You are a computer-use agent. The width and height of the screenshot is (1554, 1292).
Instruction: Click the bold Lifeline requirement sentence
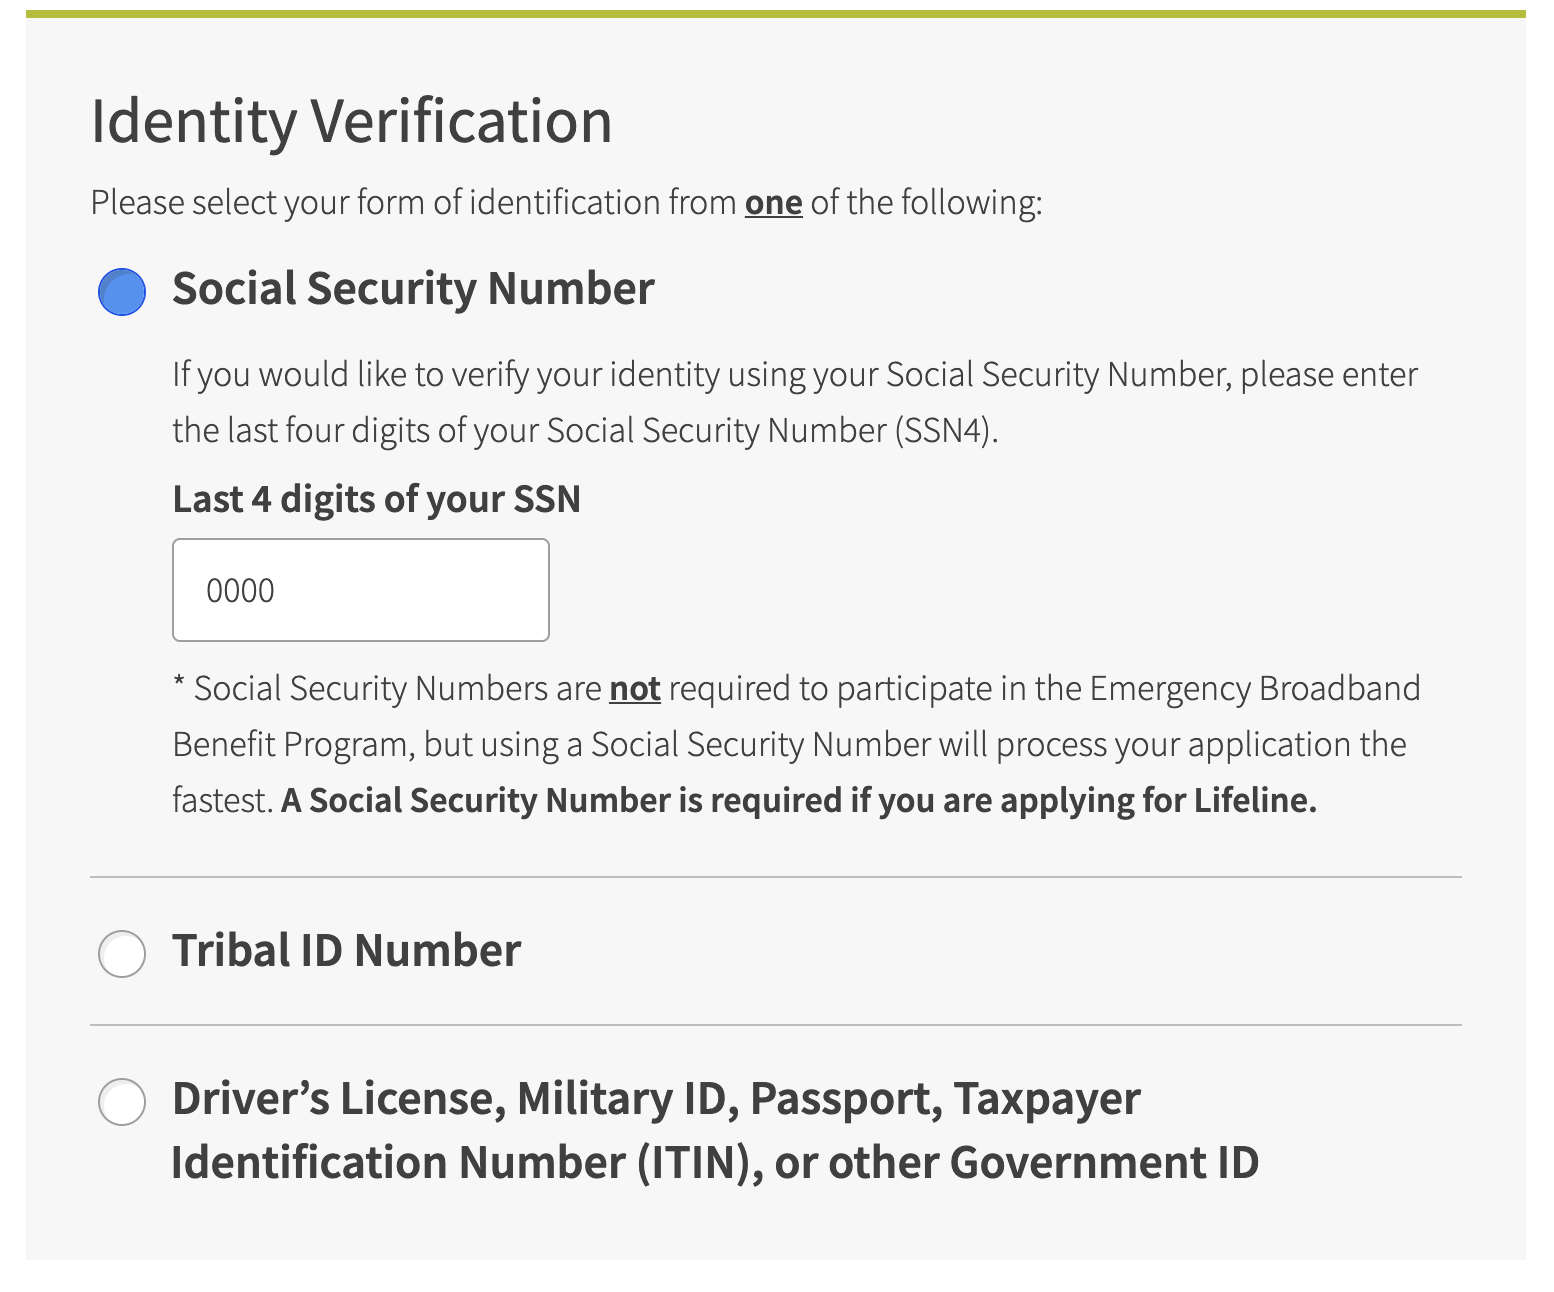[x=798, y=801]
